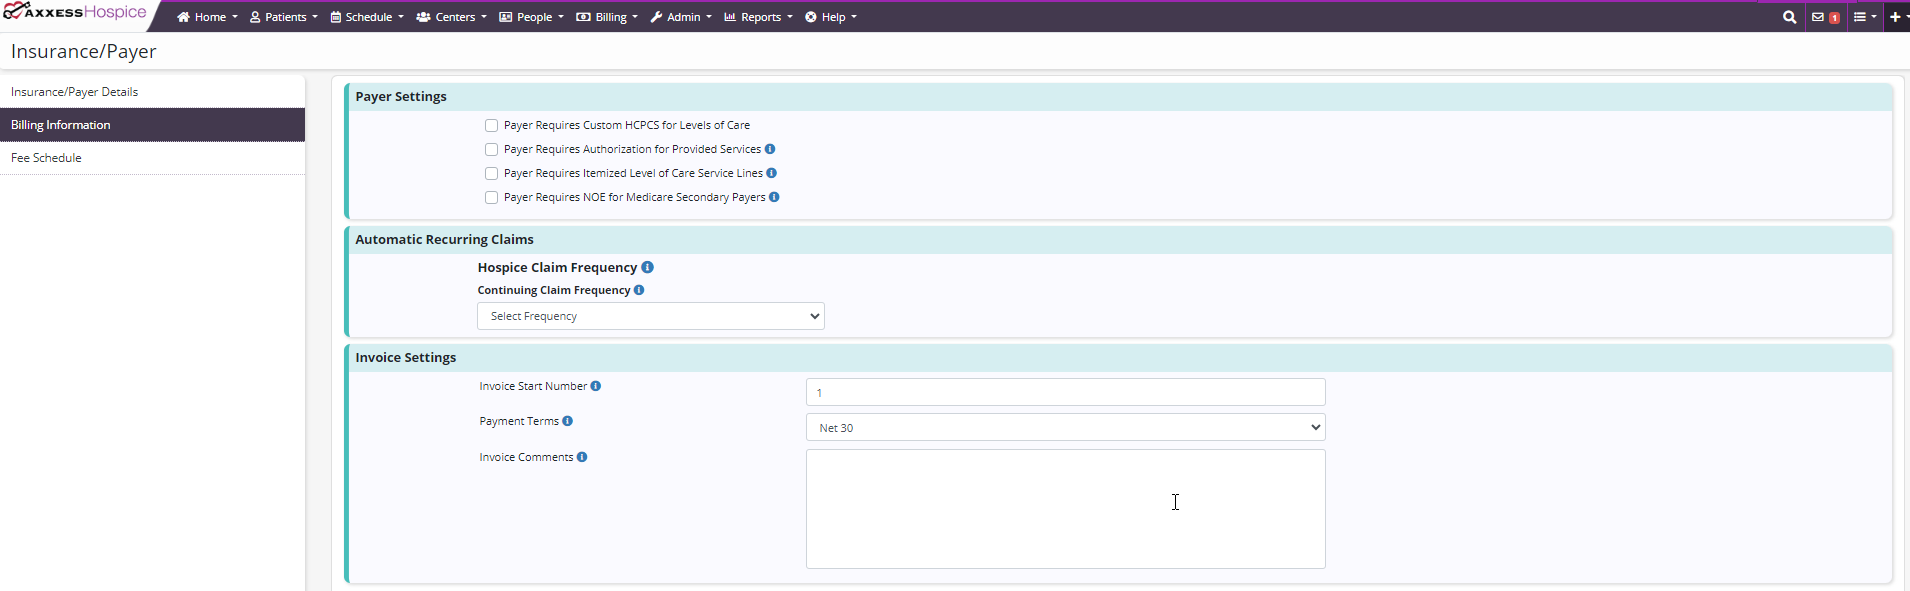Click the Invoice Comments text area

click(x=1065, y=508)
